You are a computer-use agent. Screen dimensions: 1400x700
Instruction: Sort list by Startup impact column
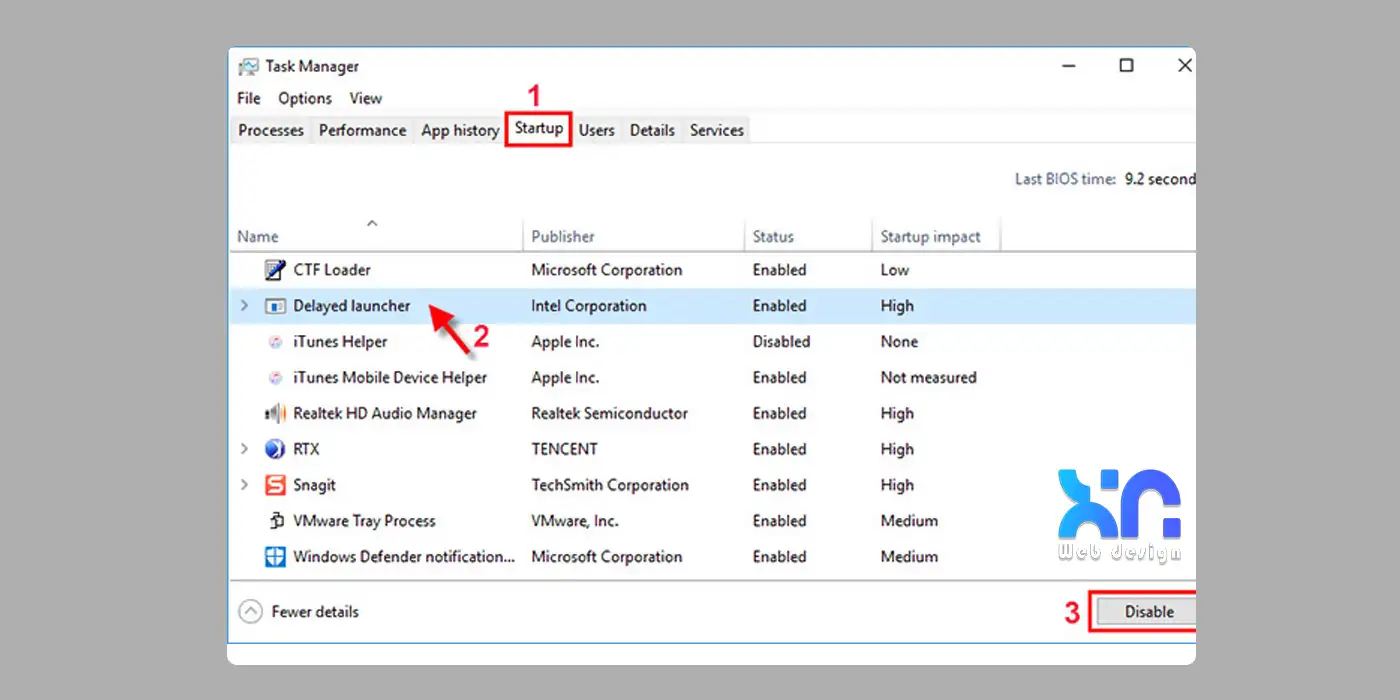point(930,237)
